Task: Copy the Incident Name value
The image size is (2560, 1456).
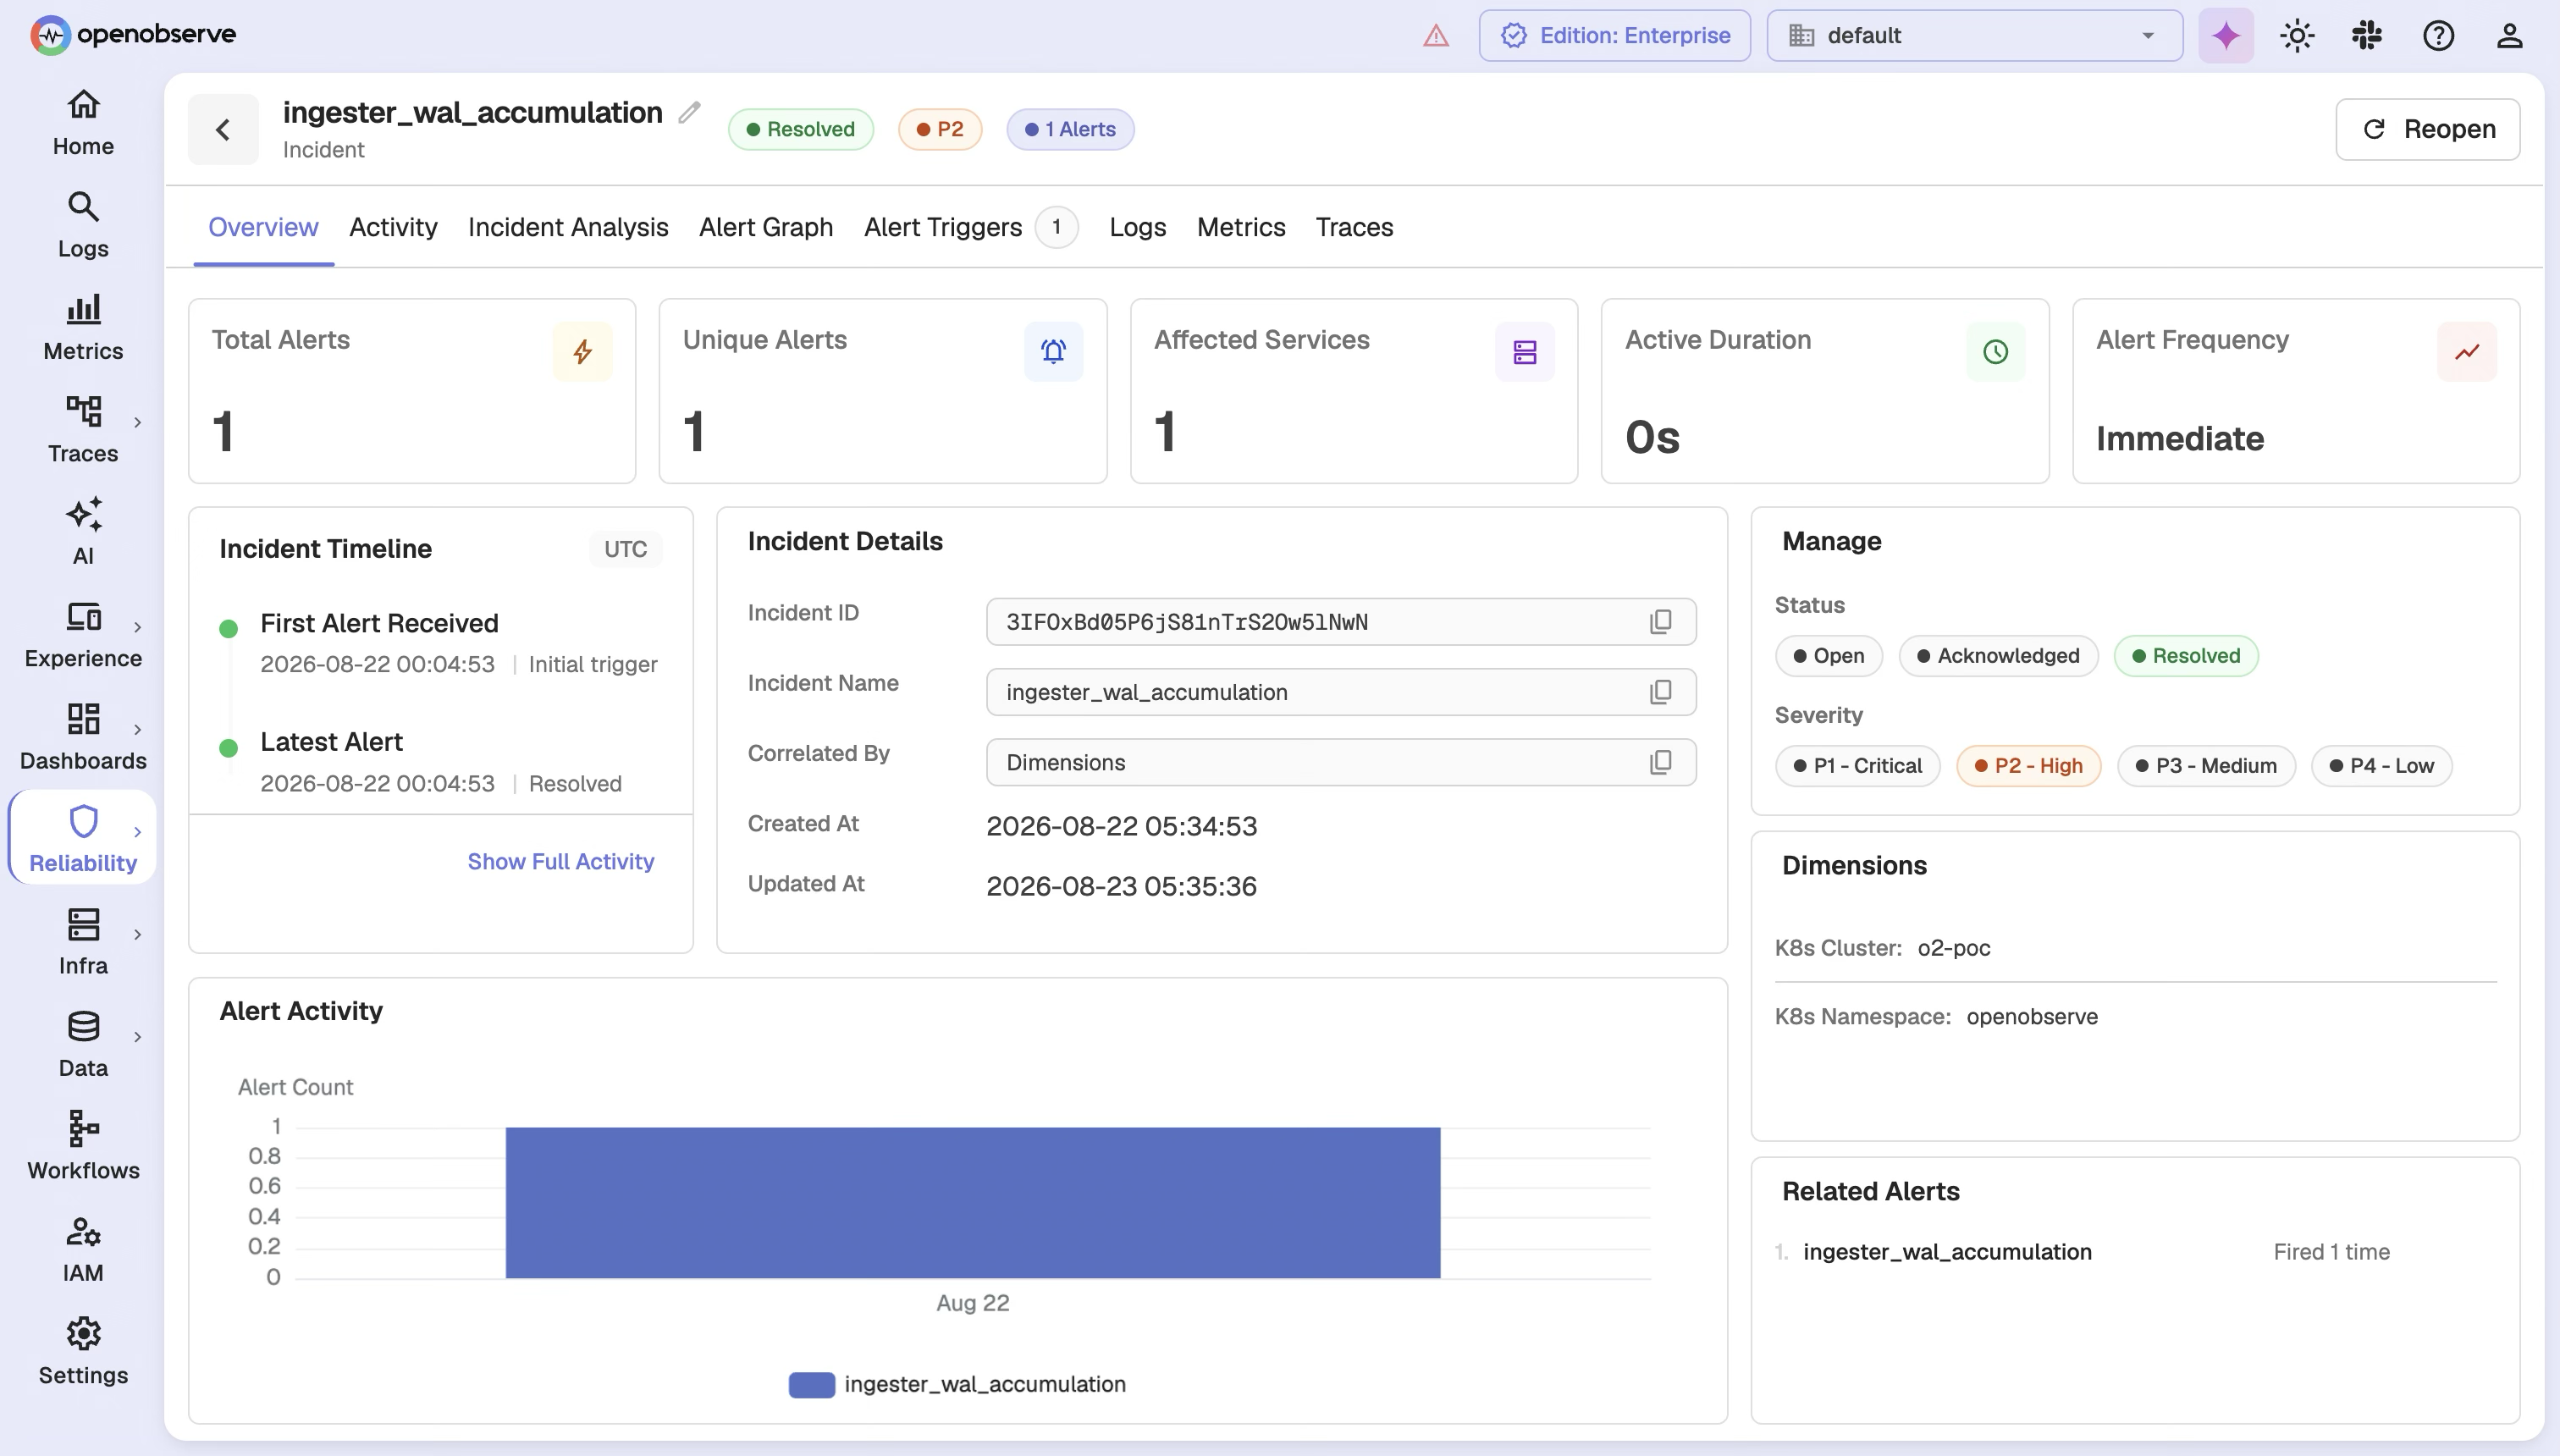Action: tap(1660, 692)
